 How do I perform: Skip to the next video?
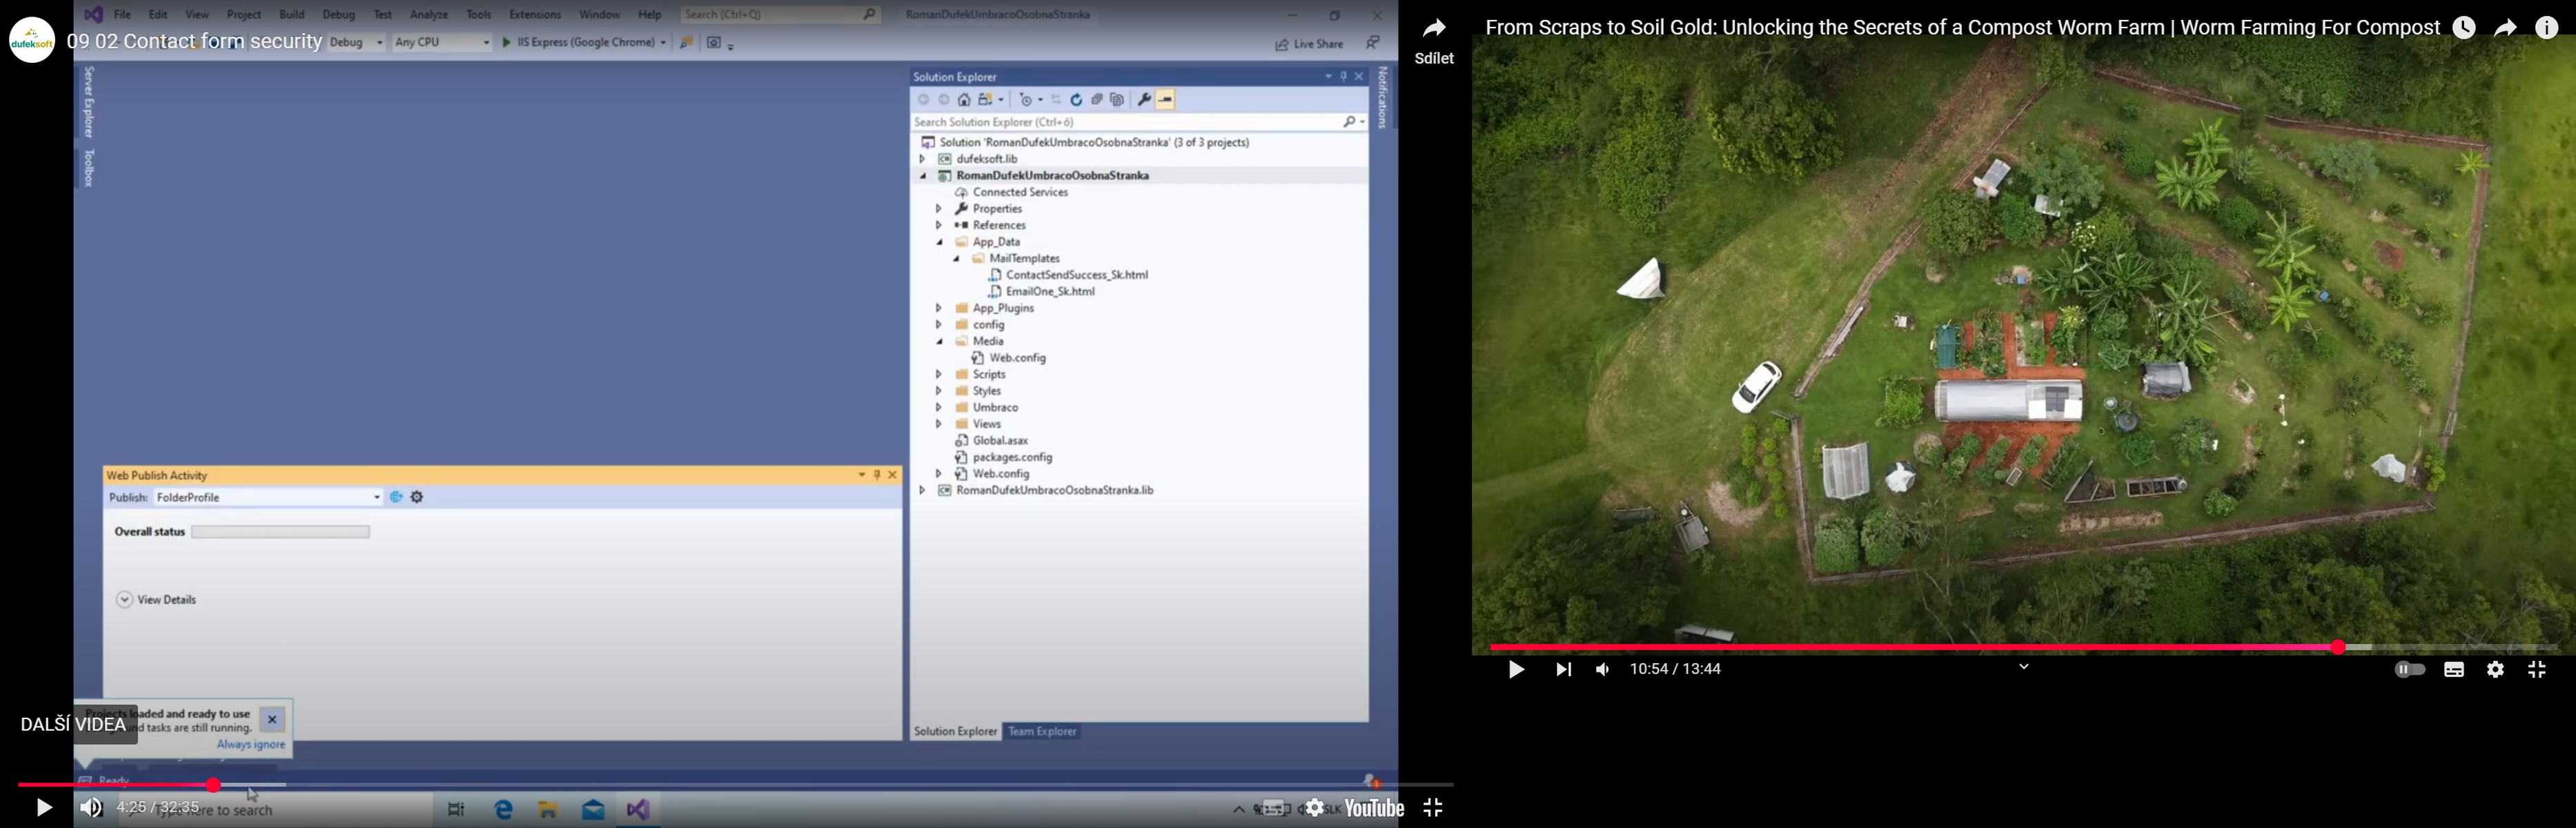tap(1563, 670)
